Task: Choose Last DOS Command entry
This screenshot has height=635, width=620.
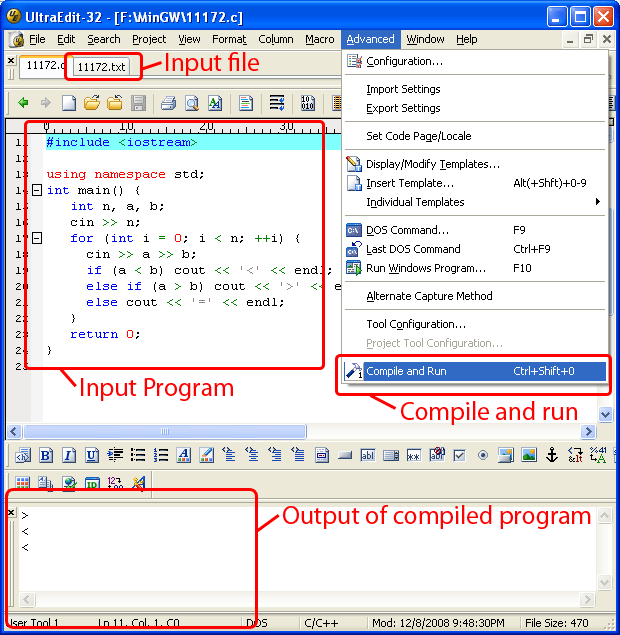Action: (475, 249)
